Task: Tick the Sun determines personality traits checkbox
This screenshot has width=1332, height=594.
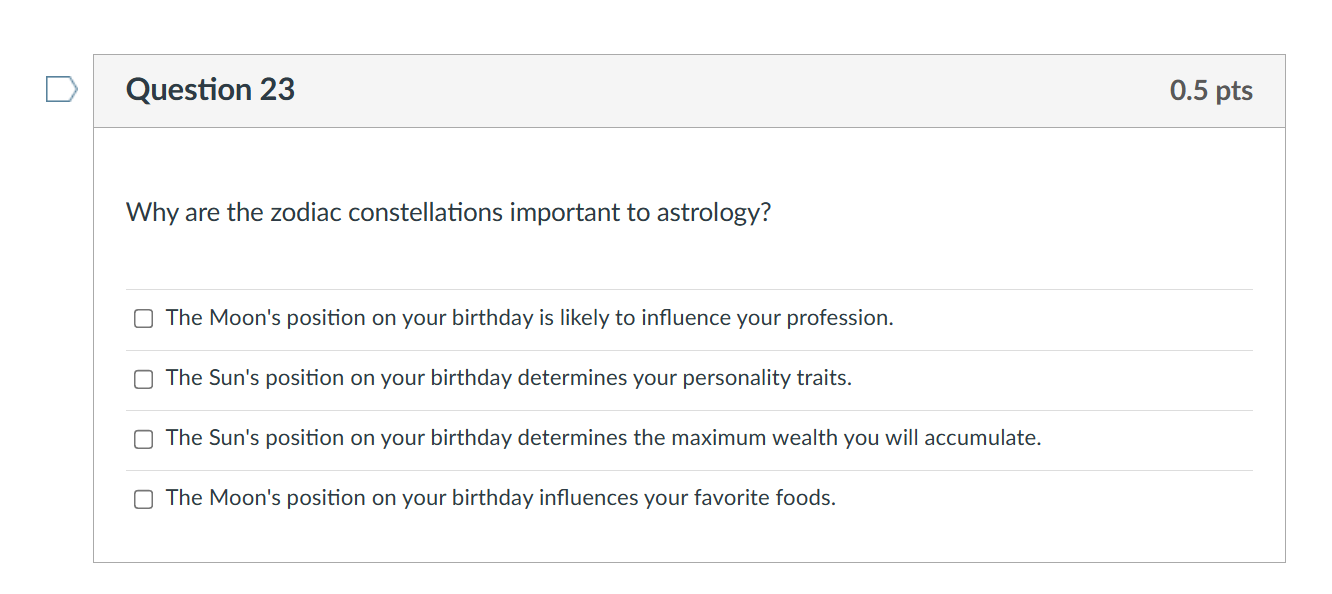Action: [144, 379]
